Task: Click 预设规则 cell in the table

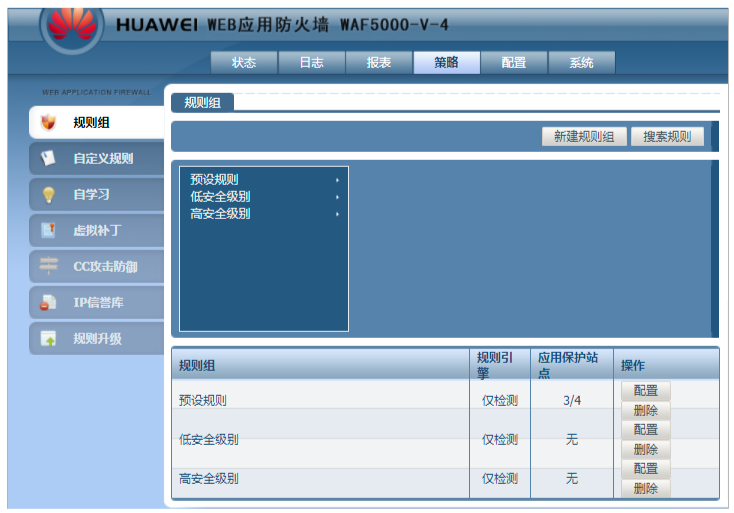Action: 203,400
